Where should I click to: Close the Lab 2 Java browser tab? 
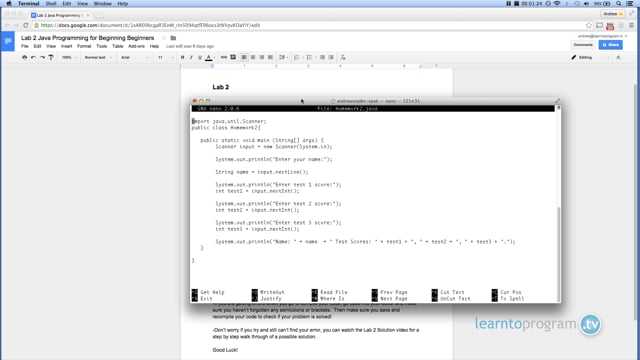pos(88,16)
